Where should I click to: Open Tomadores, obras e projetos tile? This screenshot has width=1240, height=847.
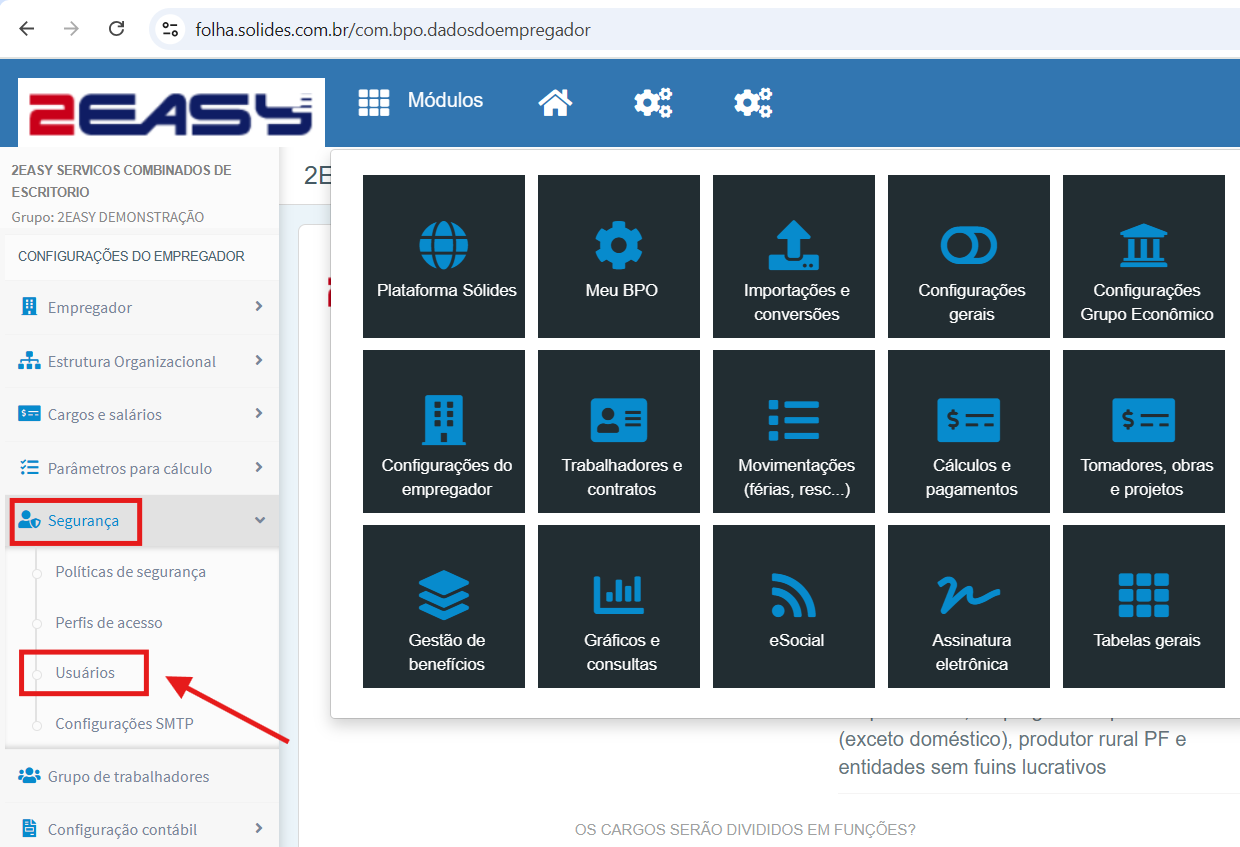(1144, 432)
